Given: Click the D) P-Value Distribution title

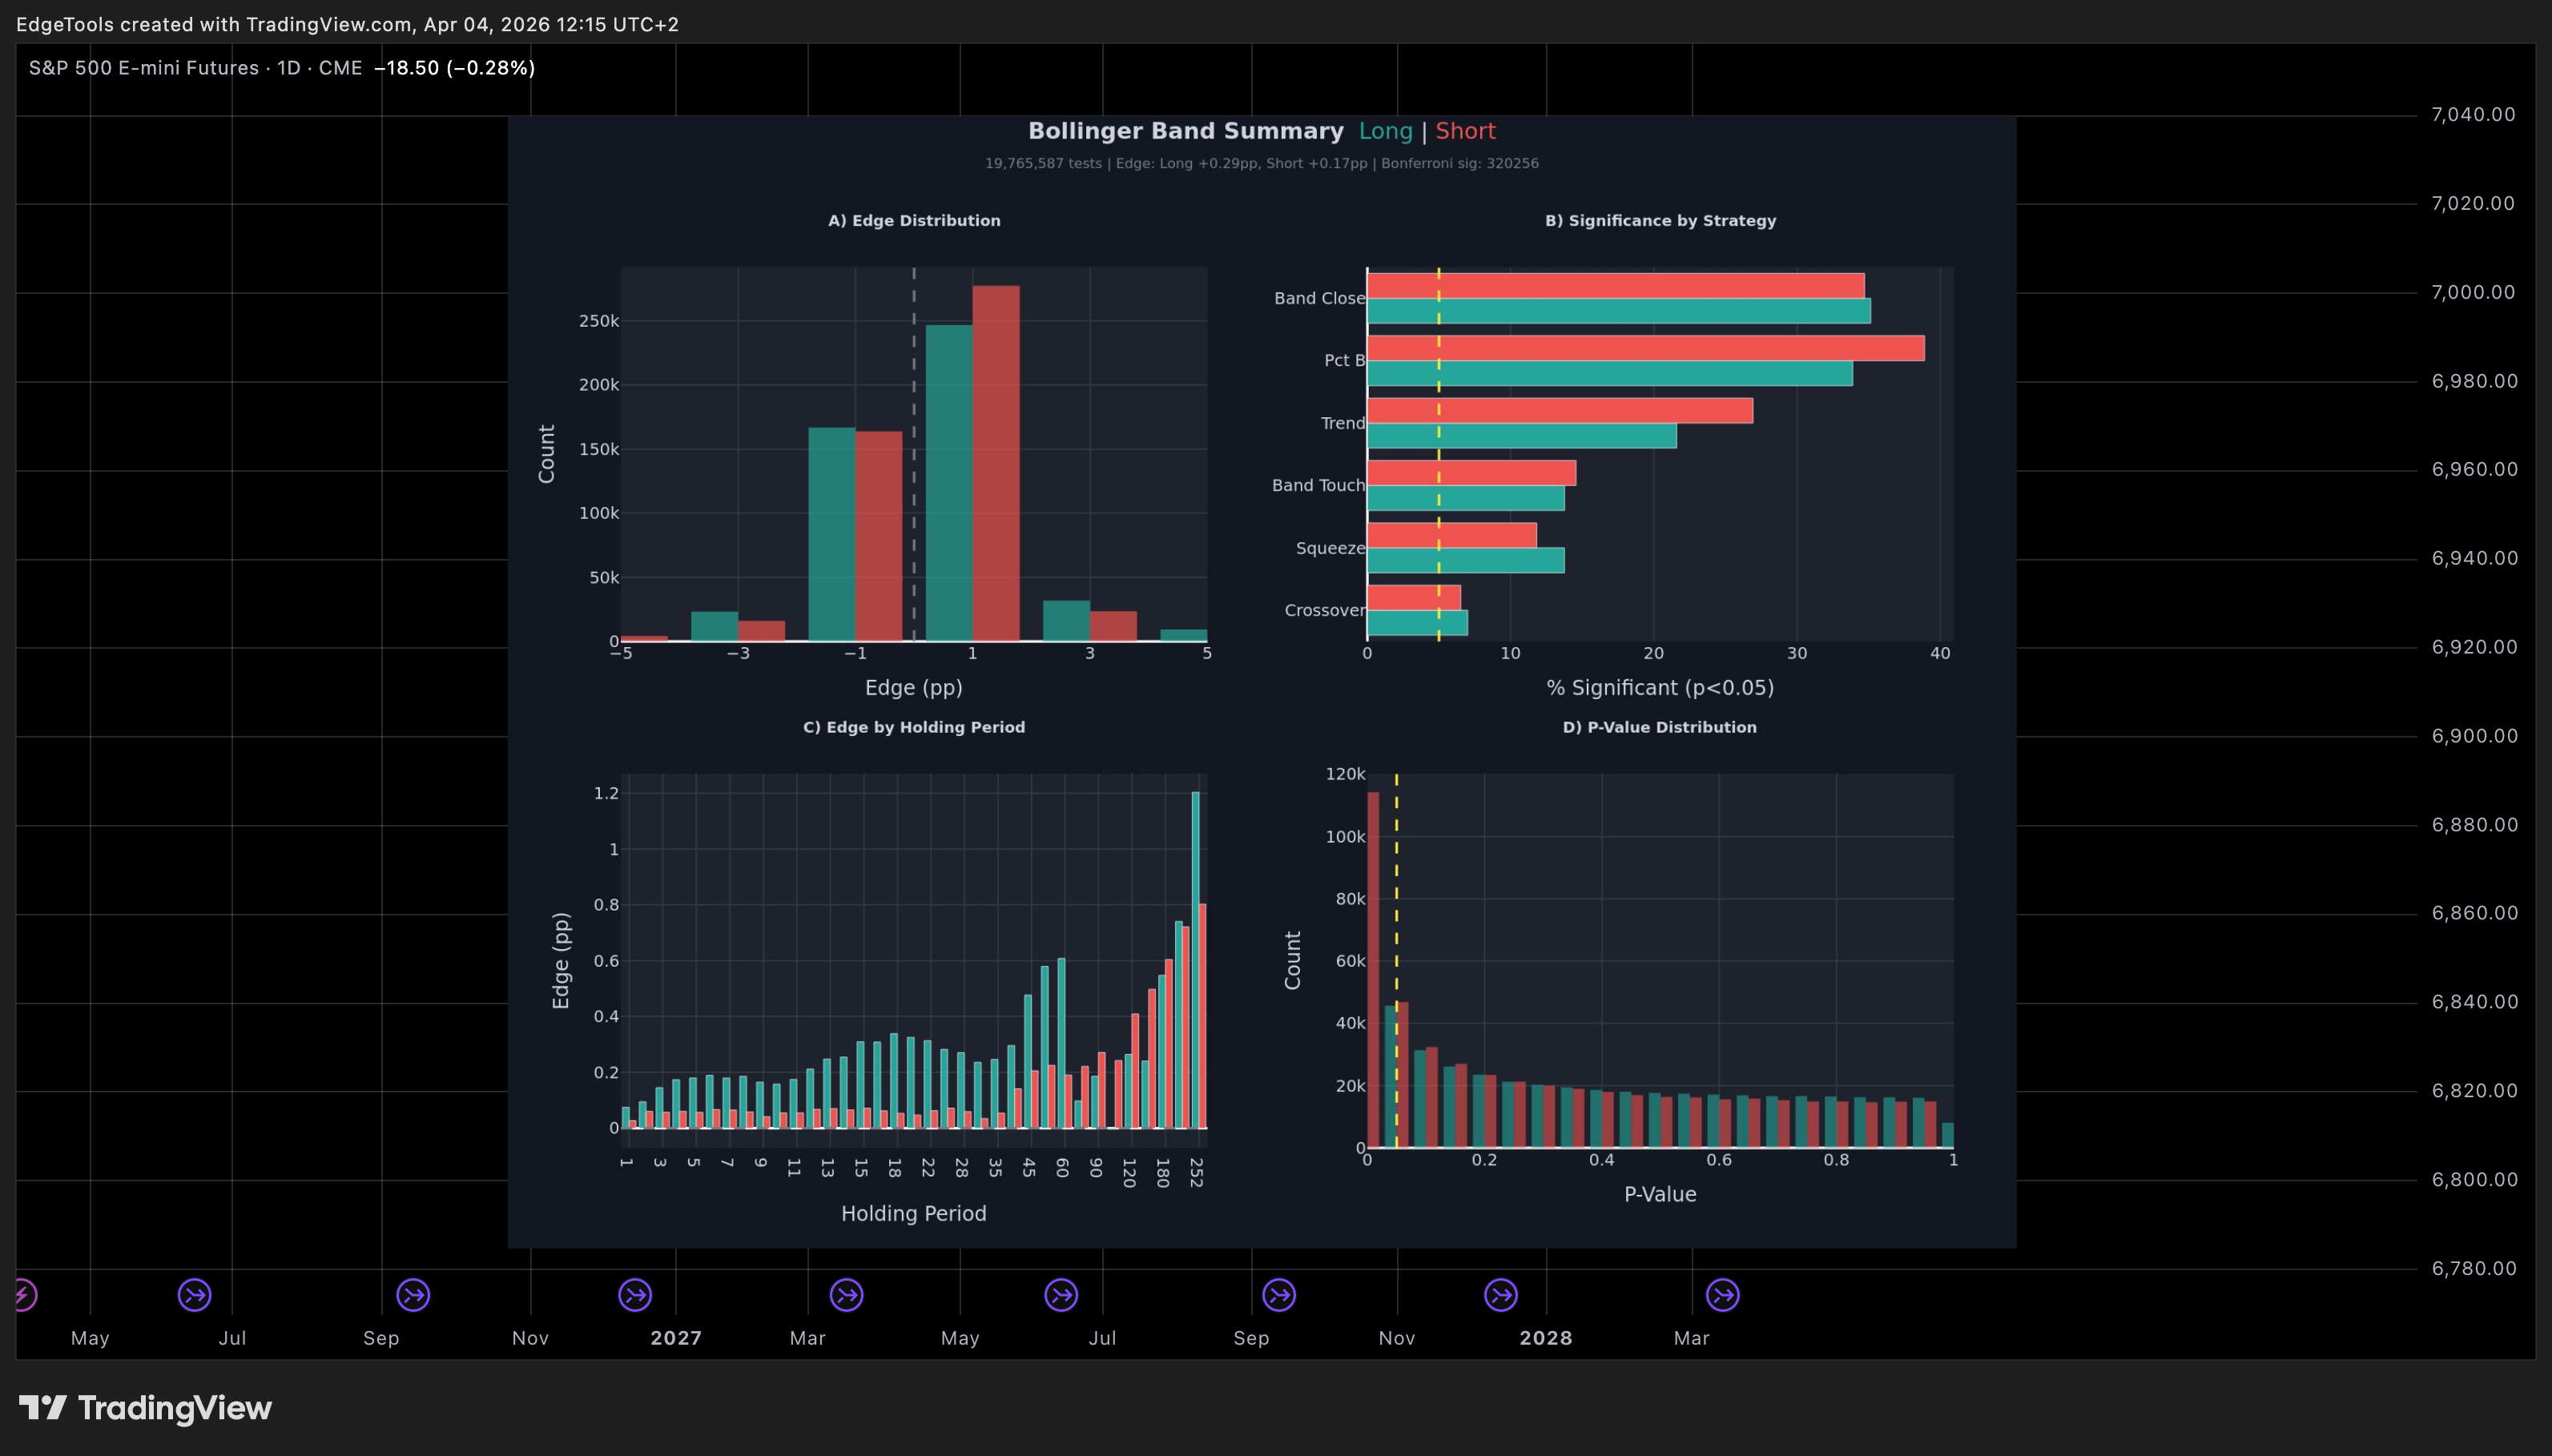Looking at the screenshot, I should 1660,727.
